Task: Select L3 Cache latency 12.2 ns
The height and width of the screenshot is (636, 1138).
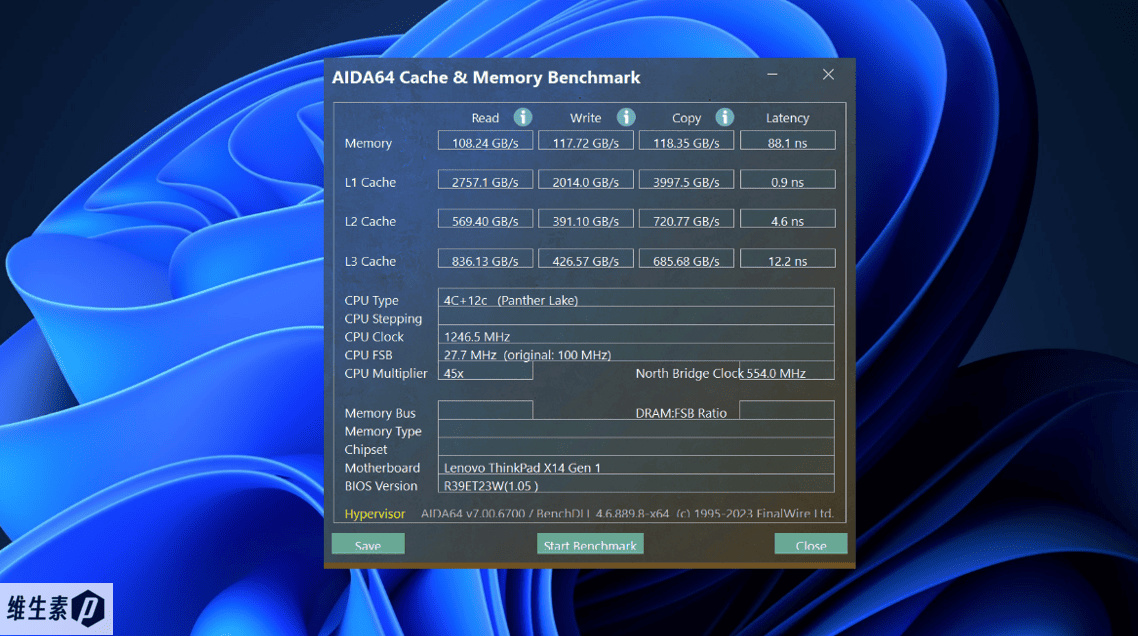Action: (787, 259)
